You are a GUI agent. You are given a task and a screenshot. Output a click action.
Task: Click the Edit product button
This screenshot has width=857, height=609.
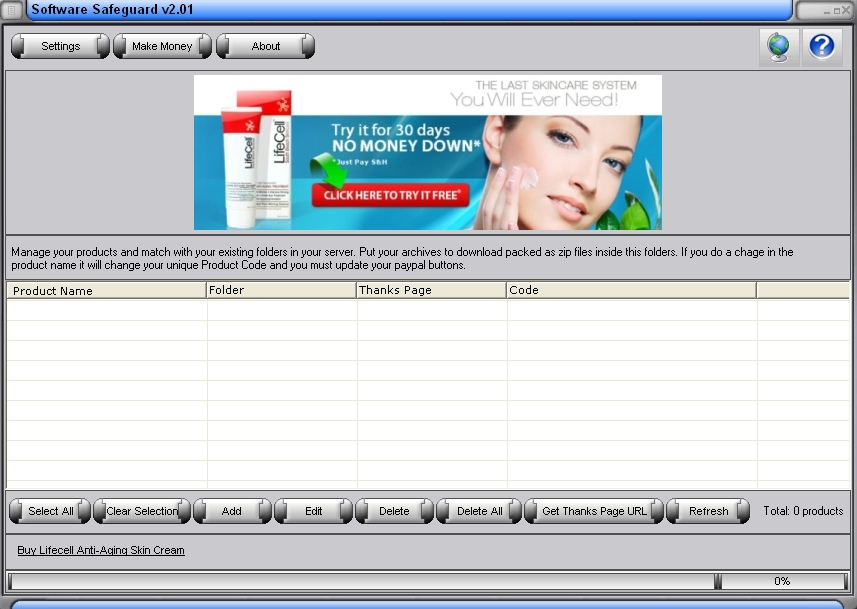tap(313, 511)
